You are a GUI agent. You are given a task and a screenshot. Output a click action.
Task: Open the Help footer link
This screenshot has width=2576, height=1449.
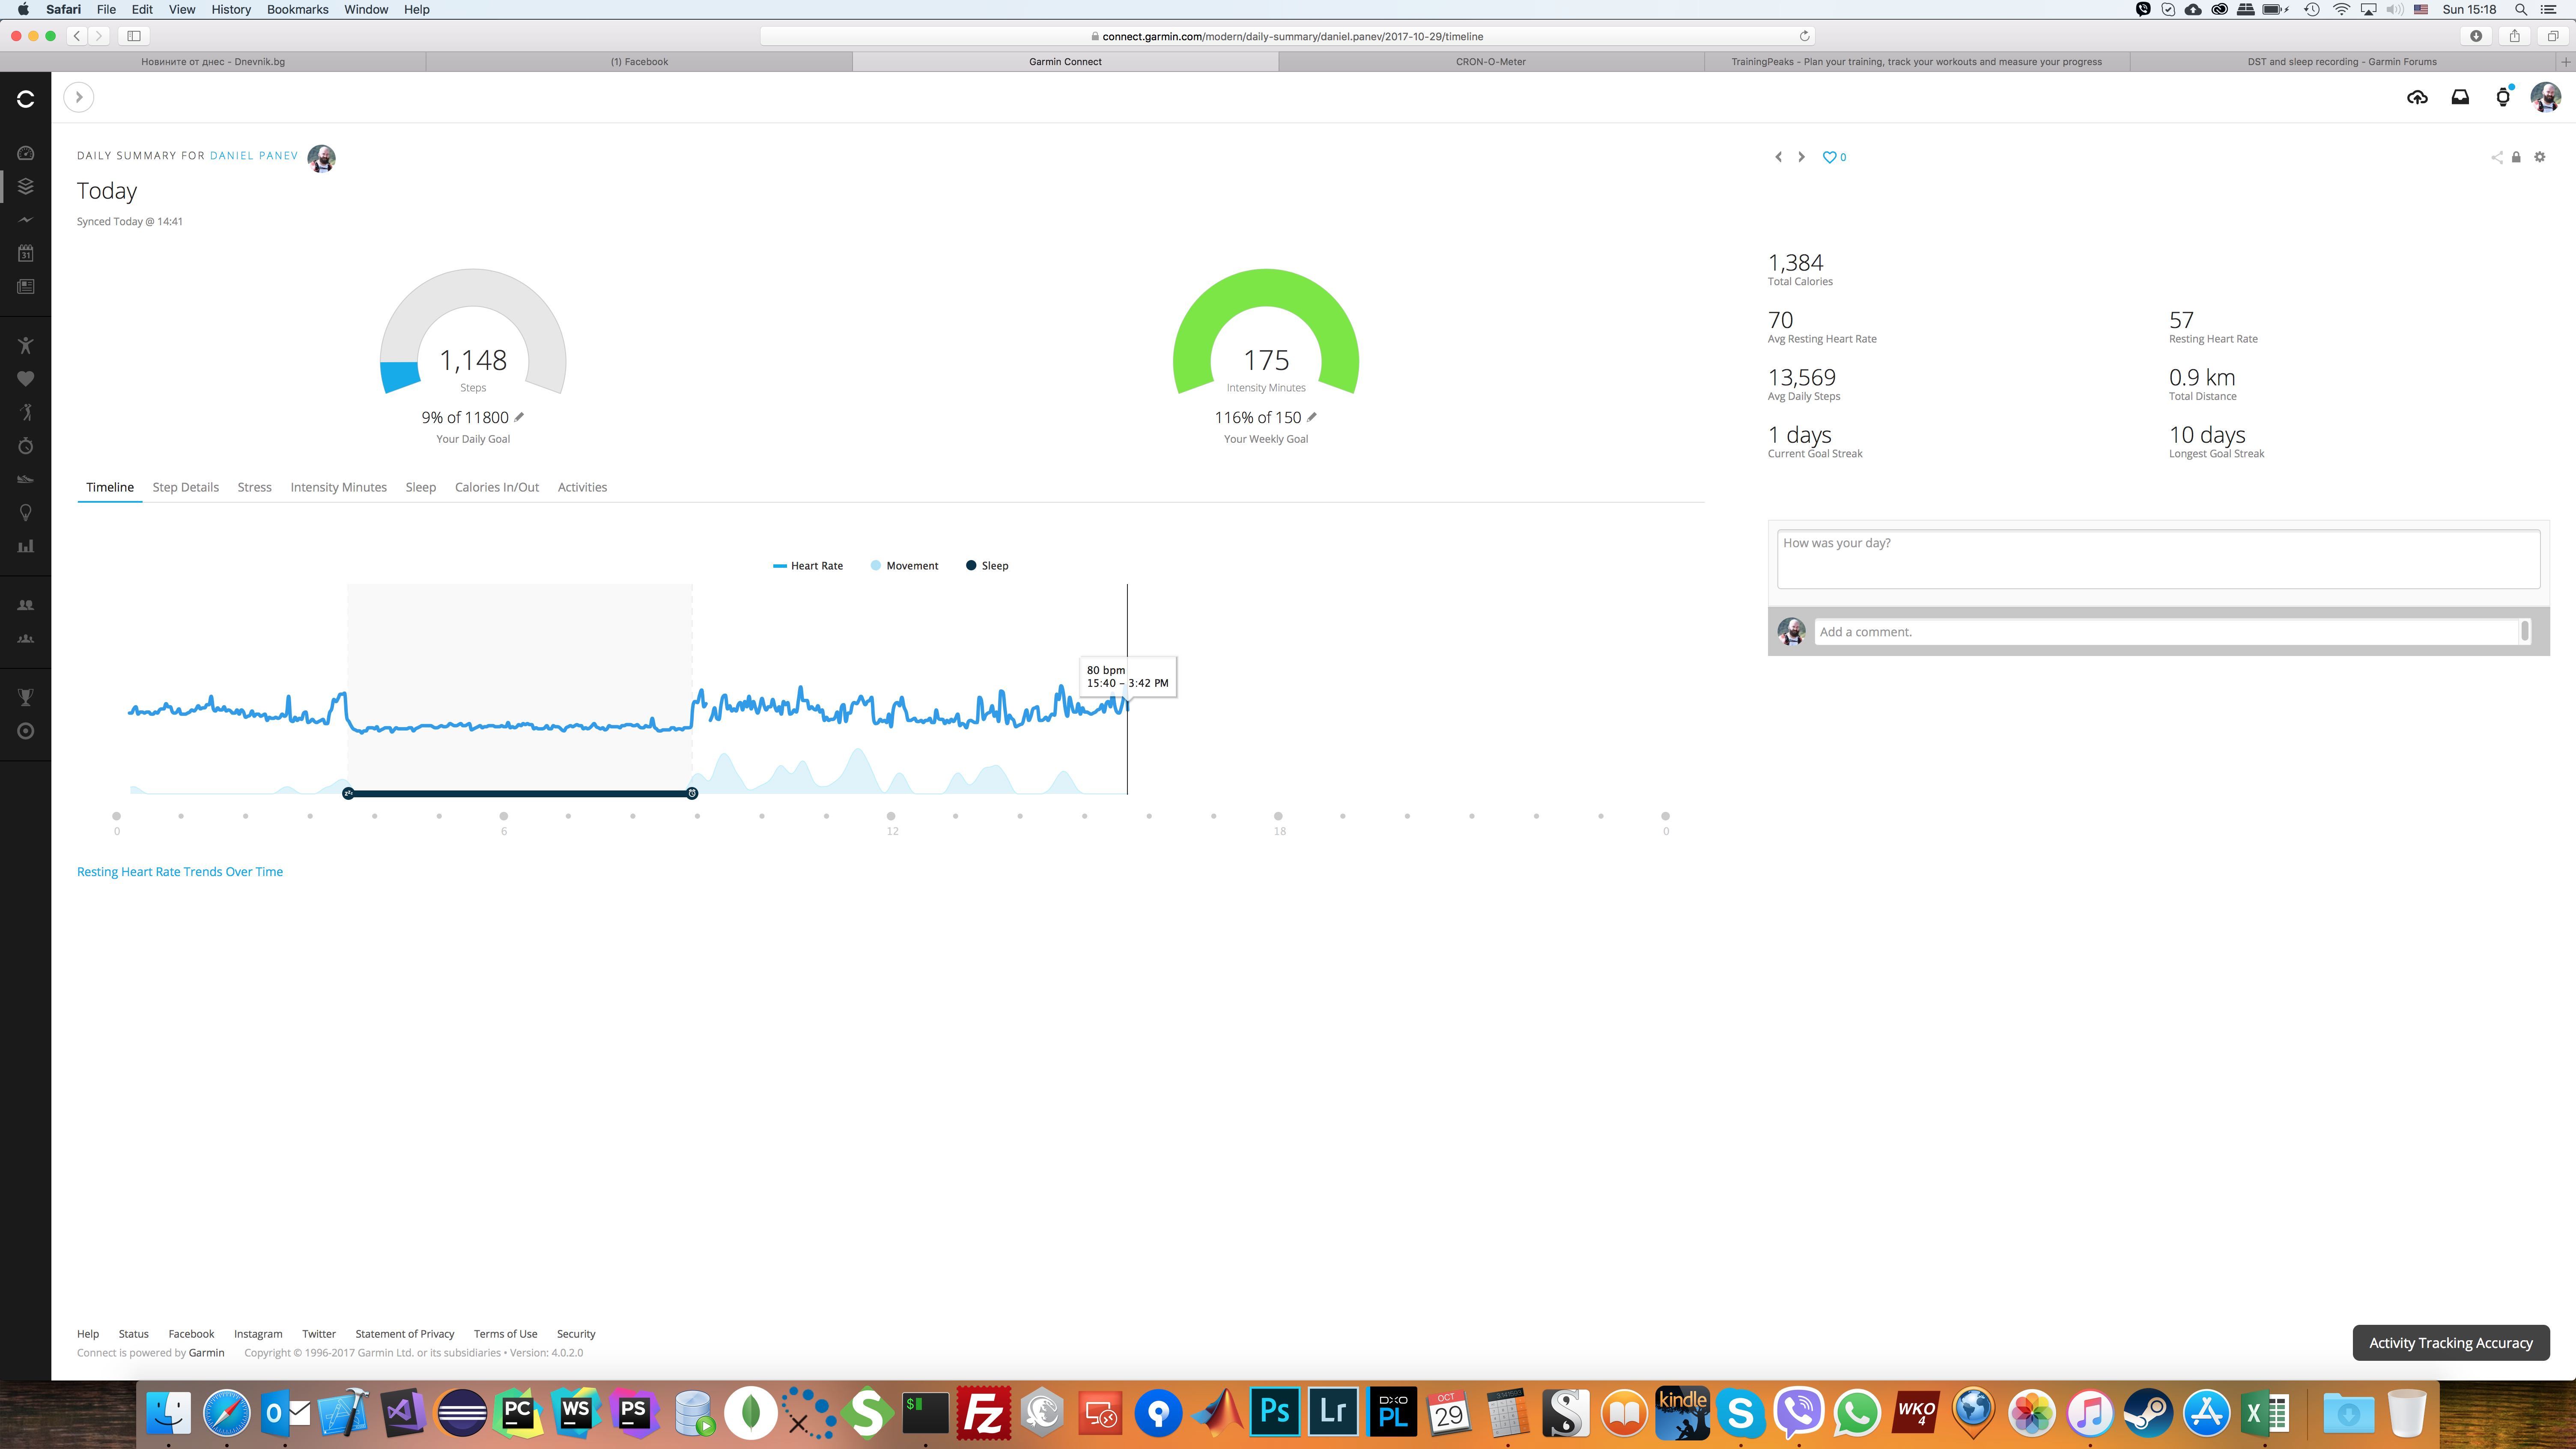pos(88,1334)
